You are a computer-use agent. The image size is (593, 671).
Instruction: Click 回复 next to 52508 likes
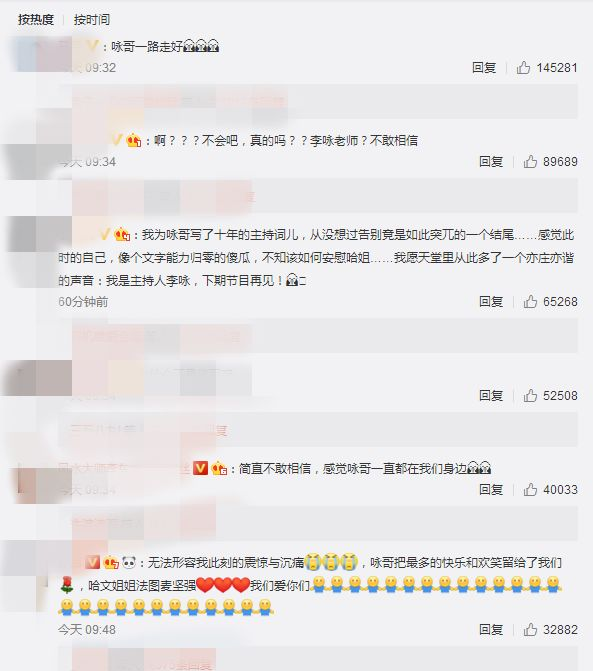click(491, 395)
